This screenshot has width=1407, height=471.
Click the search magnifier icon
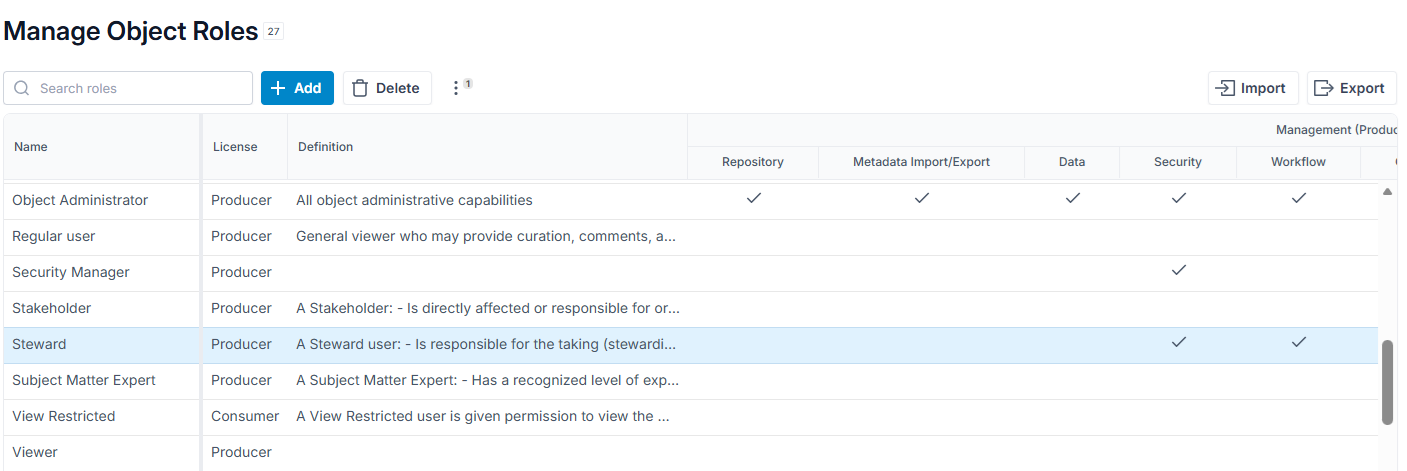tap(22, 88)
